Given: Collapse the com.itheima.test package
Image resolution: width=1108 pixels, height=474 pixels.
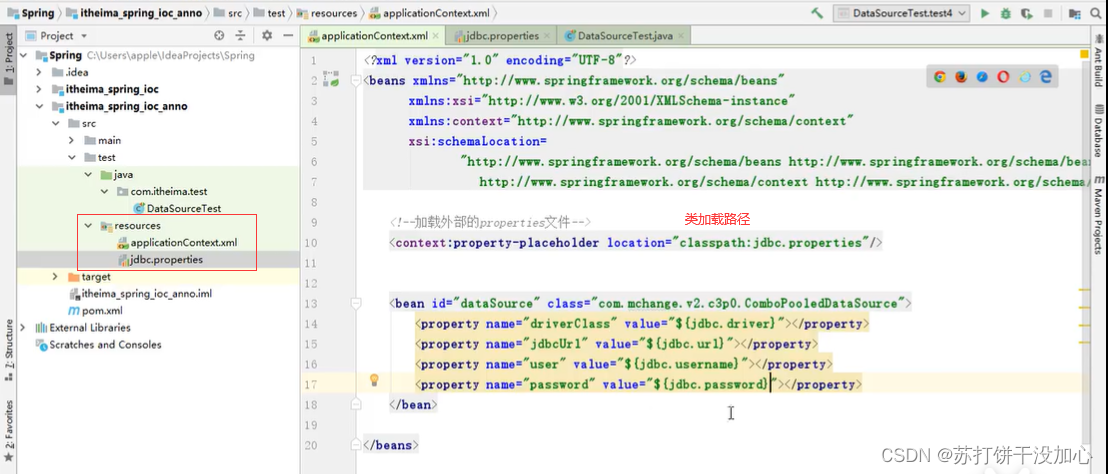Looking at the screenshot, I should point(105,191).
